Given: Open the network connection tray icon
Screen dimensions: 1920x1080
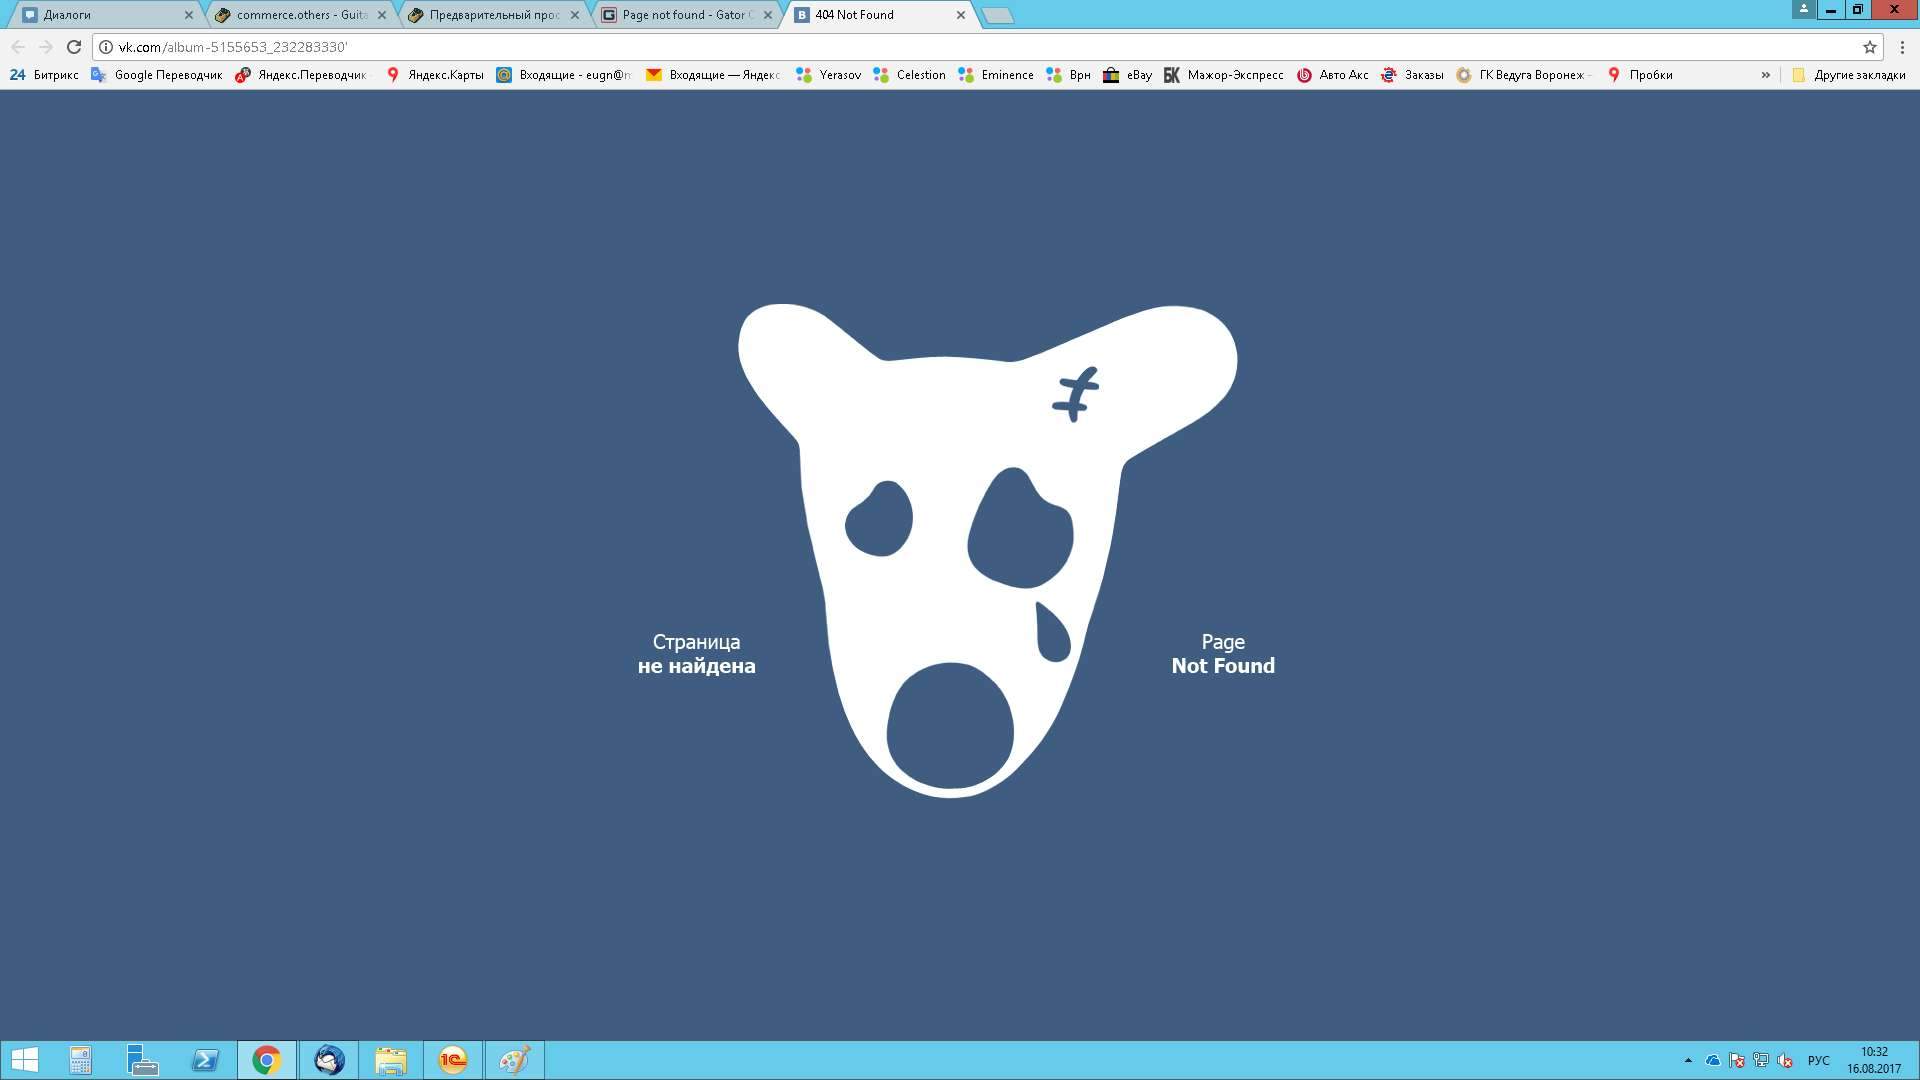Looking at the screenshot, I should point(1761,1061).
